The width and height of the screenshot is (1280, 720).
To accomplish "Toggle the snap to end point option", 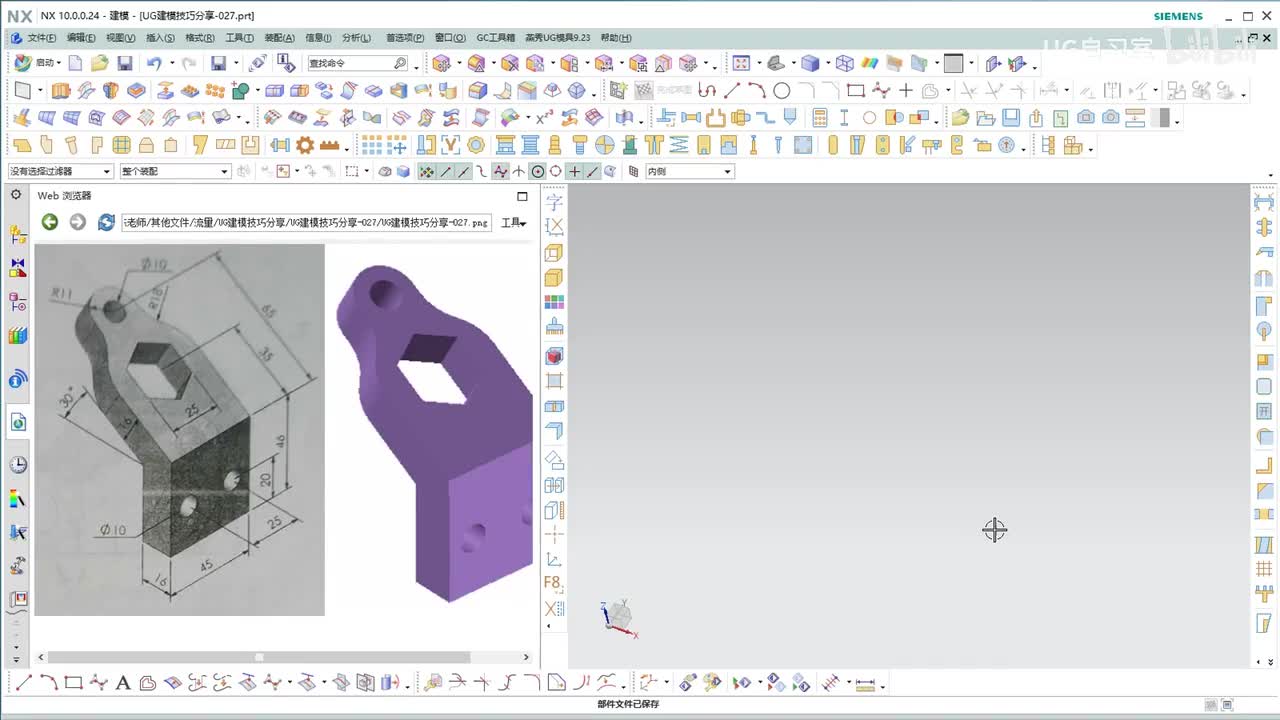I will tap(446, 171).
